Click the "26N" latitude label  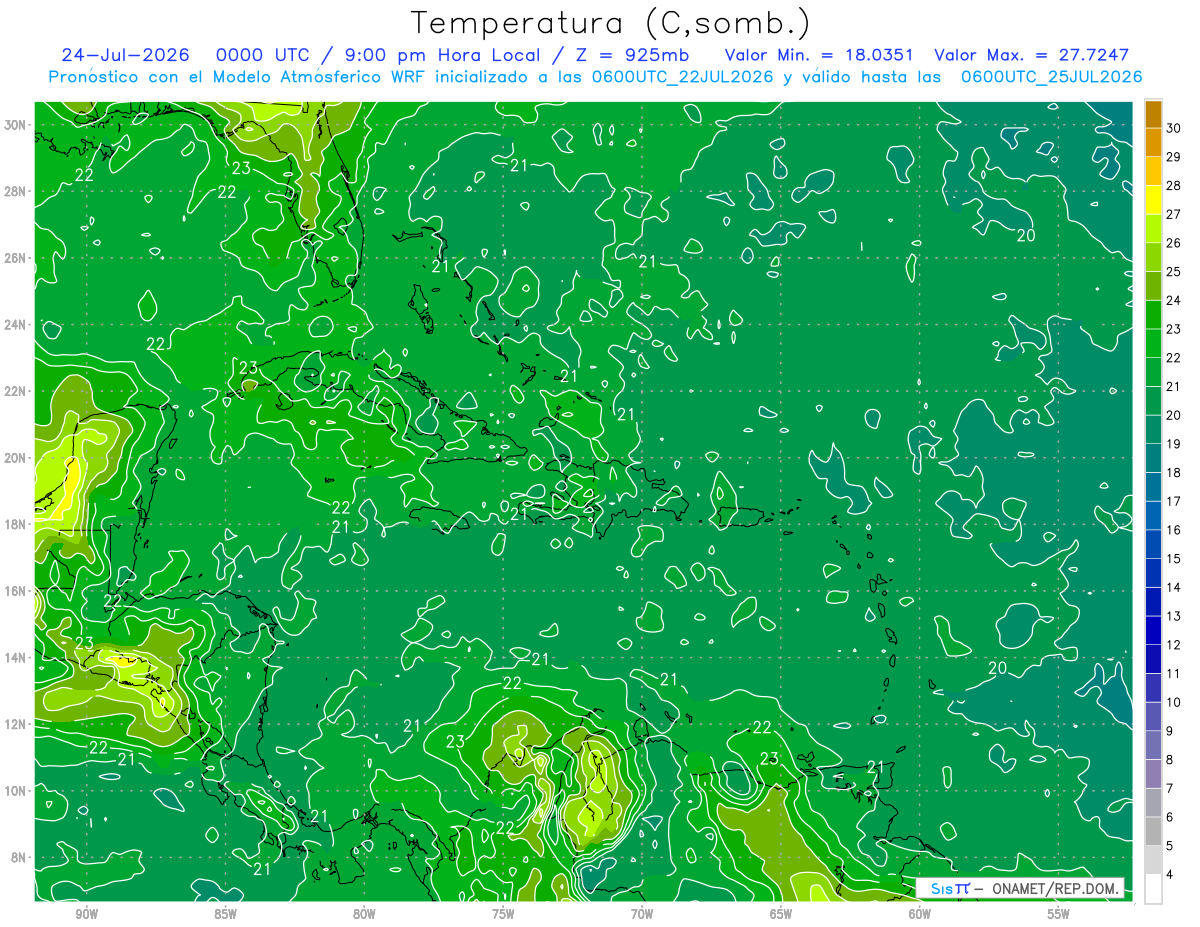16,258
